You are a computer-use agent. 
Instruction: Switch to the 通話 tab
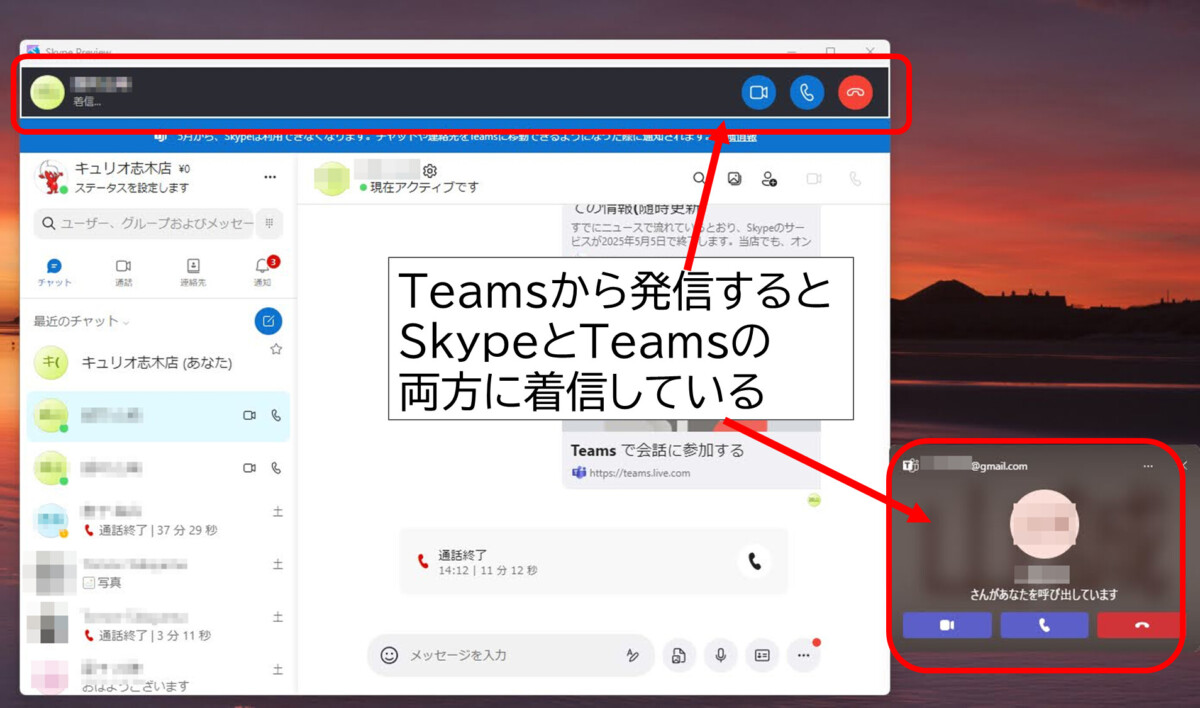(123, 272)
